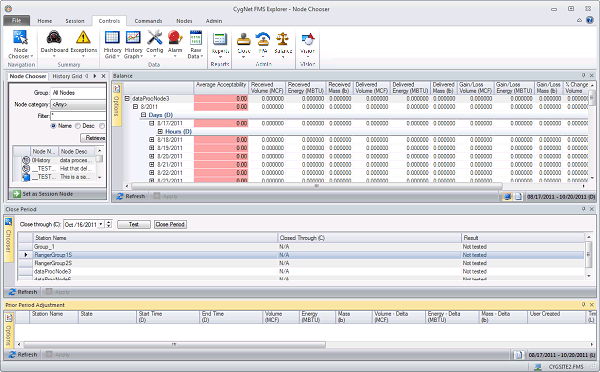The height and width of the screenshot is (372, 600).
Task: Open the Reports ribbon tool
Action: click(x=220, y=44)
